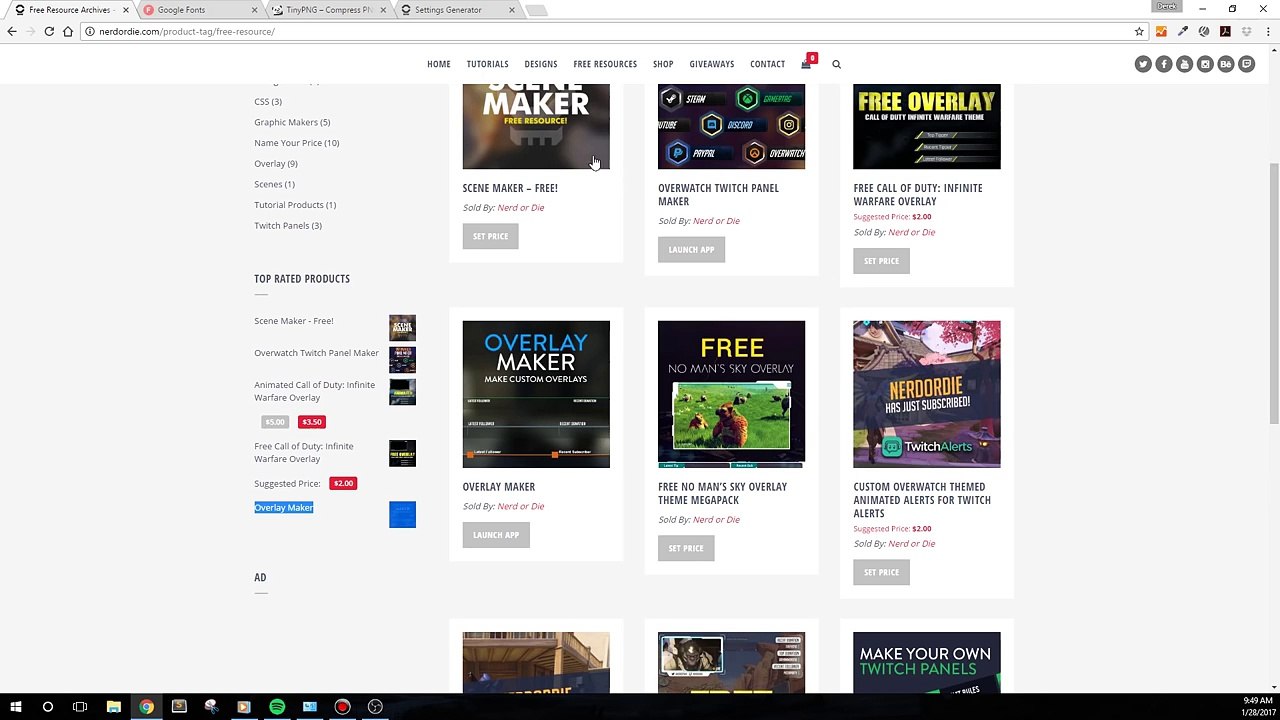Open the Name Your Price (10) category
Screen dimensions: 1280x720
[x=296, y=143]
